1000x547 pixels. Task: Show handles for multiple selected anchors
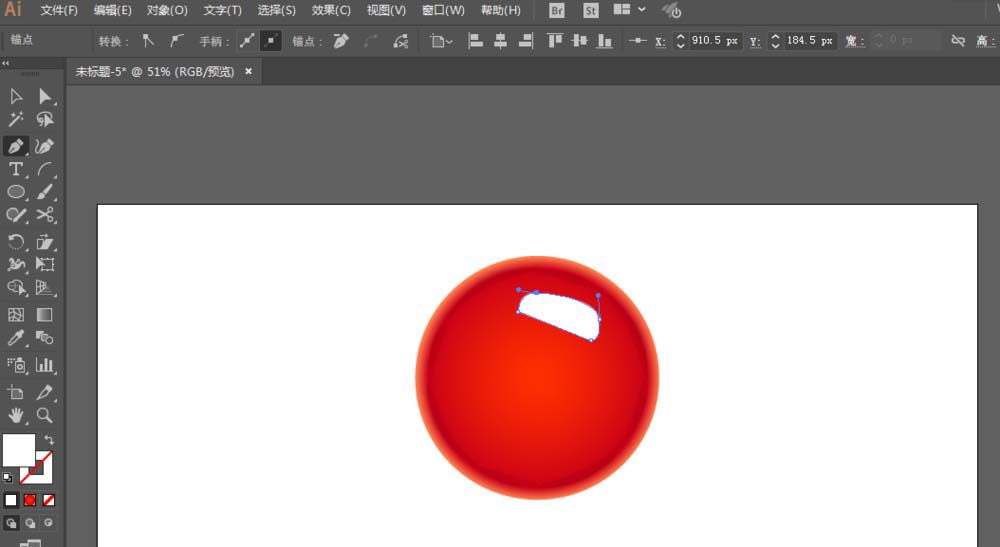pyautogui.click(x=247, y=41)
